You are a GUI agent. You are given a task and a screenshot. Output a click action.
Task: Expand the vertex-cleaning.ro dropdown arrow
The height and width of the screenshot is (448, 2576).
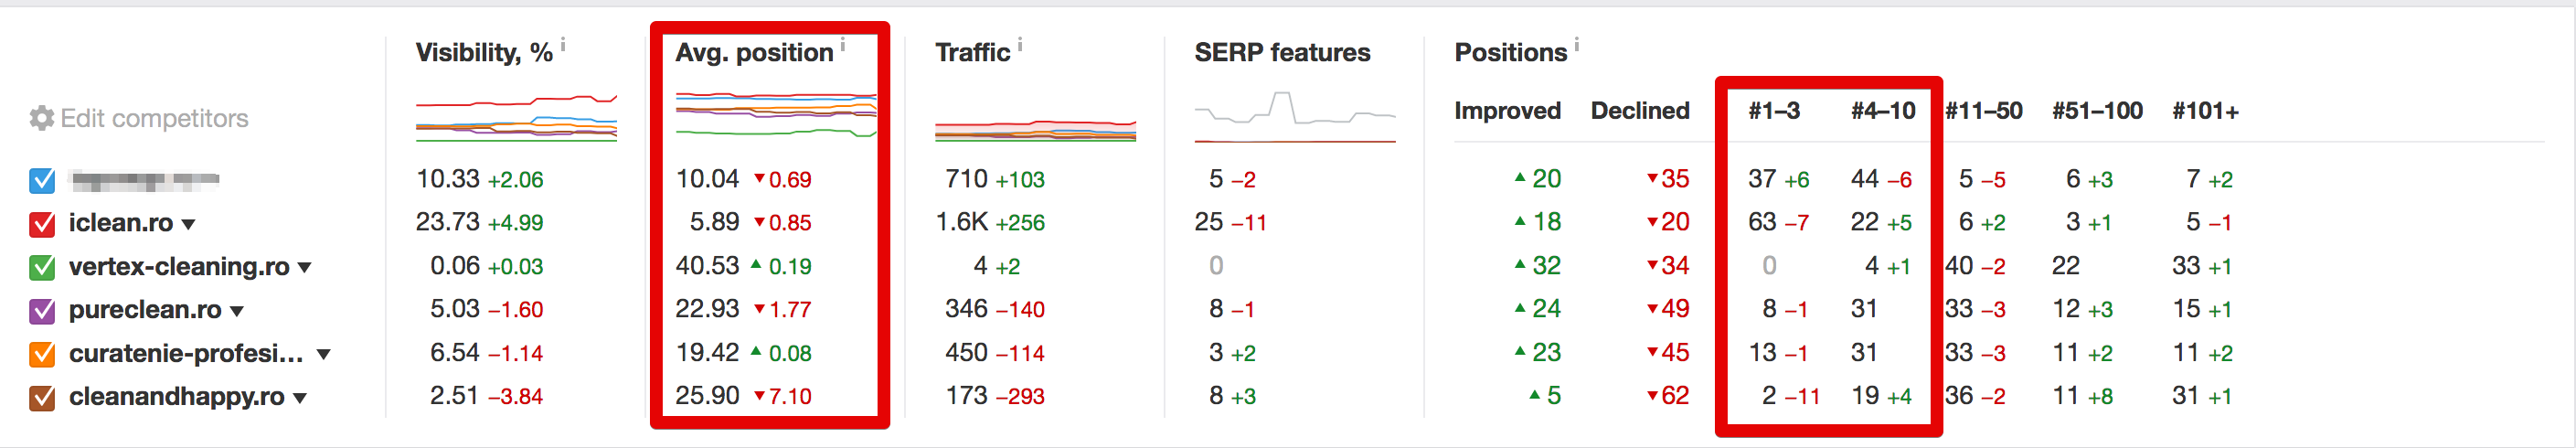[304, 268]
